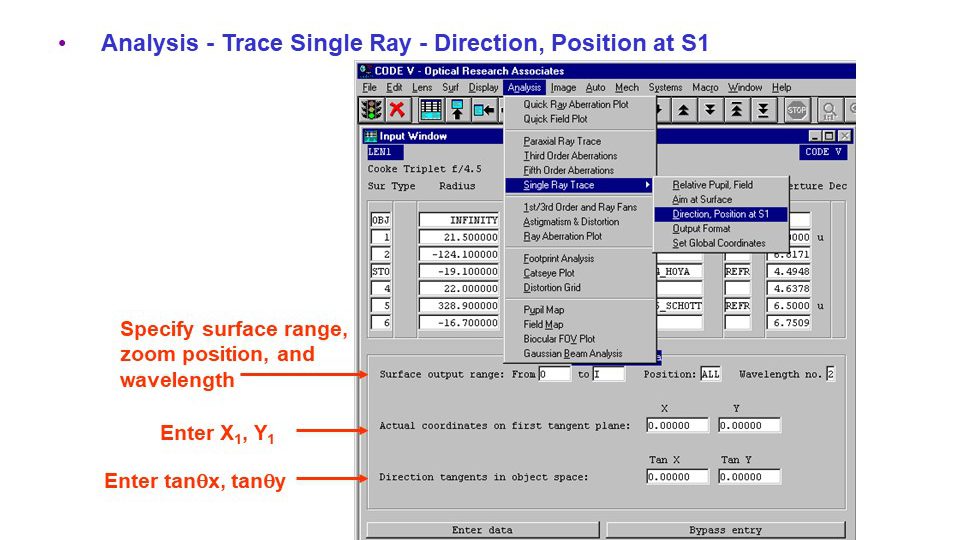Click the surface range 'to' field

tap(608, 374)
